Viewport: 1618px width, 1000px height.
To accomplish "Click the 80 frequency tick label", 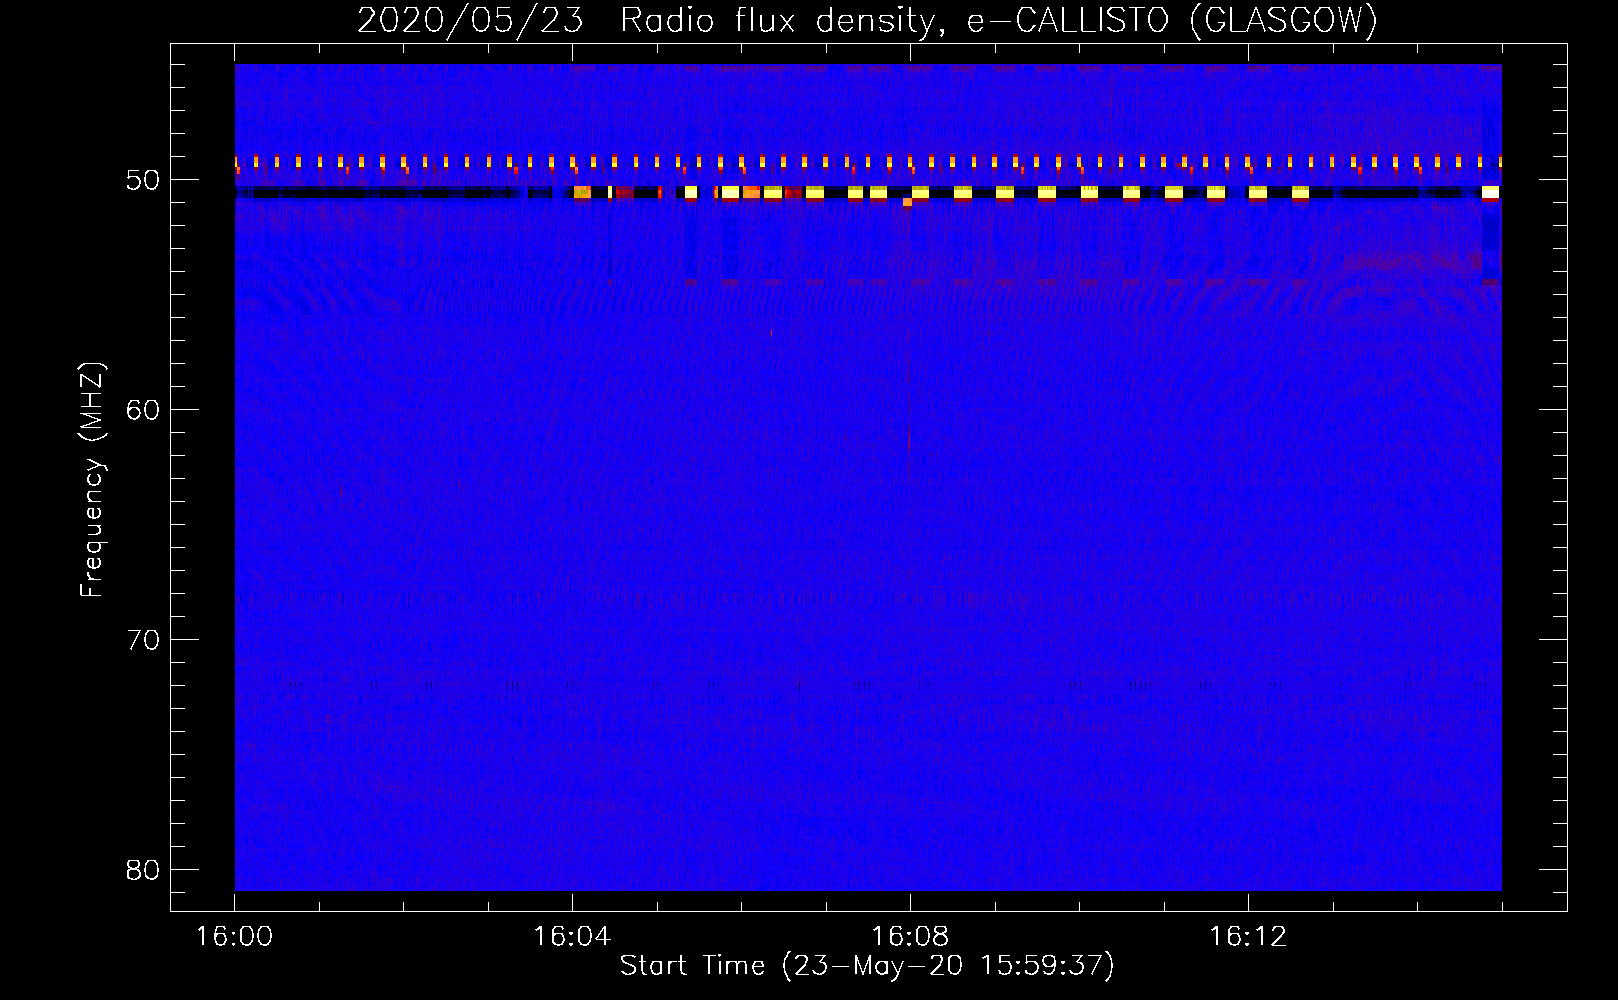I will (143, 870).
